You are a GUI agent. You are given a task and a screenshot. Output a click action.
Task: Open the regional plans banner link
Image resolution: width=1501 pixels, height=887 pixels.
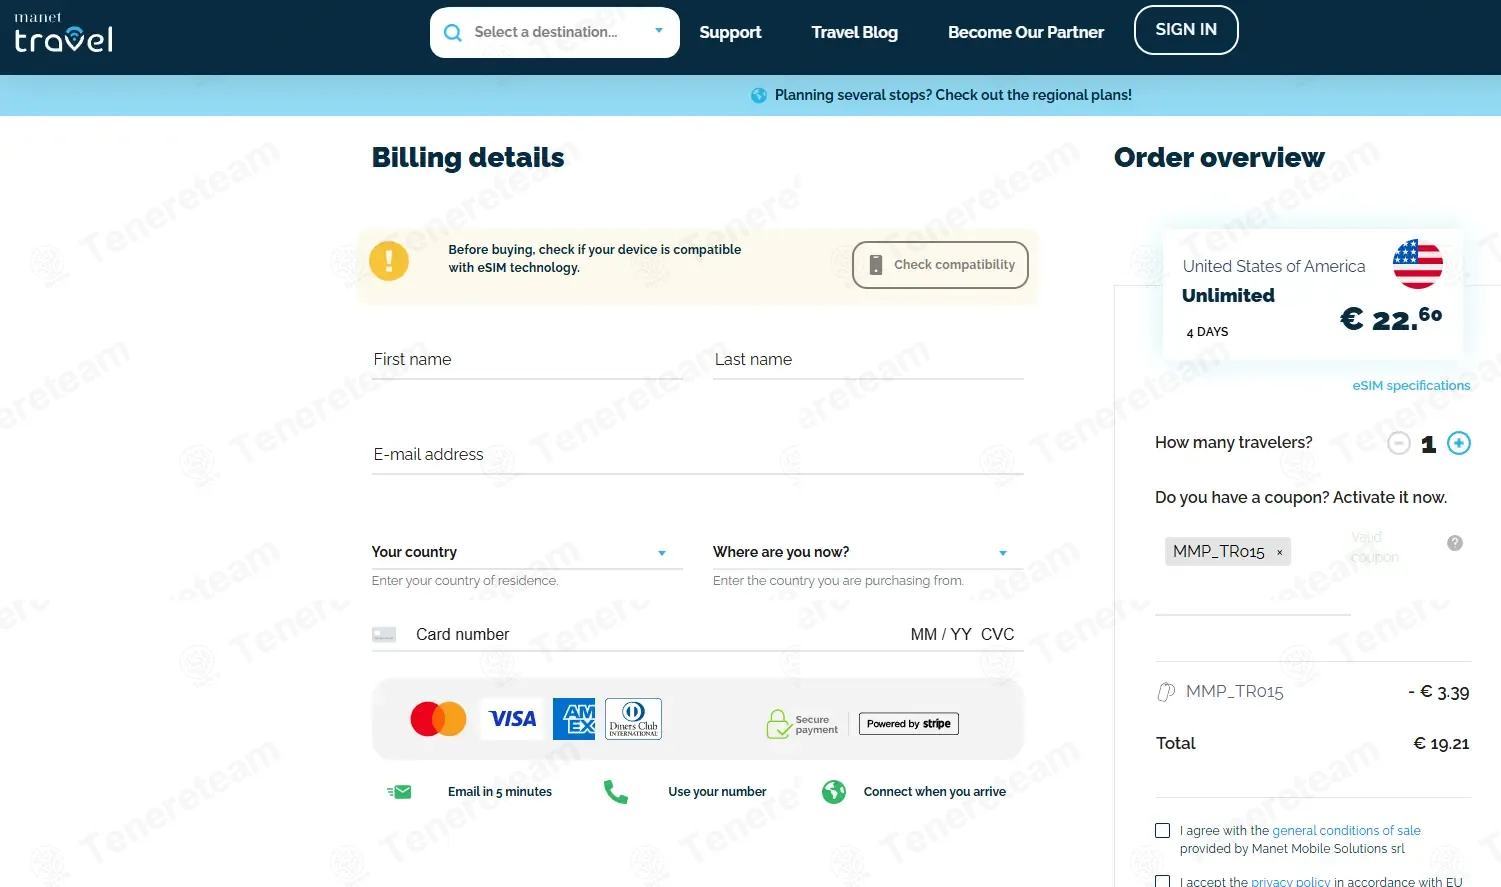tap(953, 95)
